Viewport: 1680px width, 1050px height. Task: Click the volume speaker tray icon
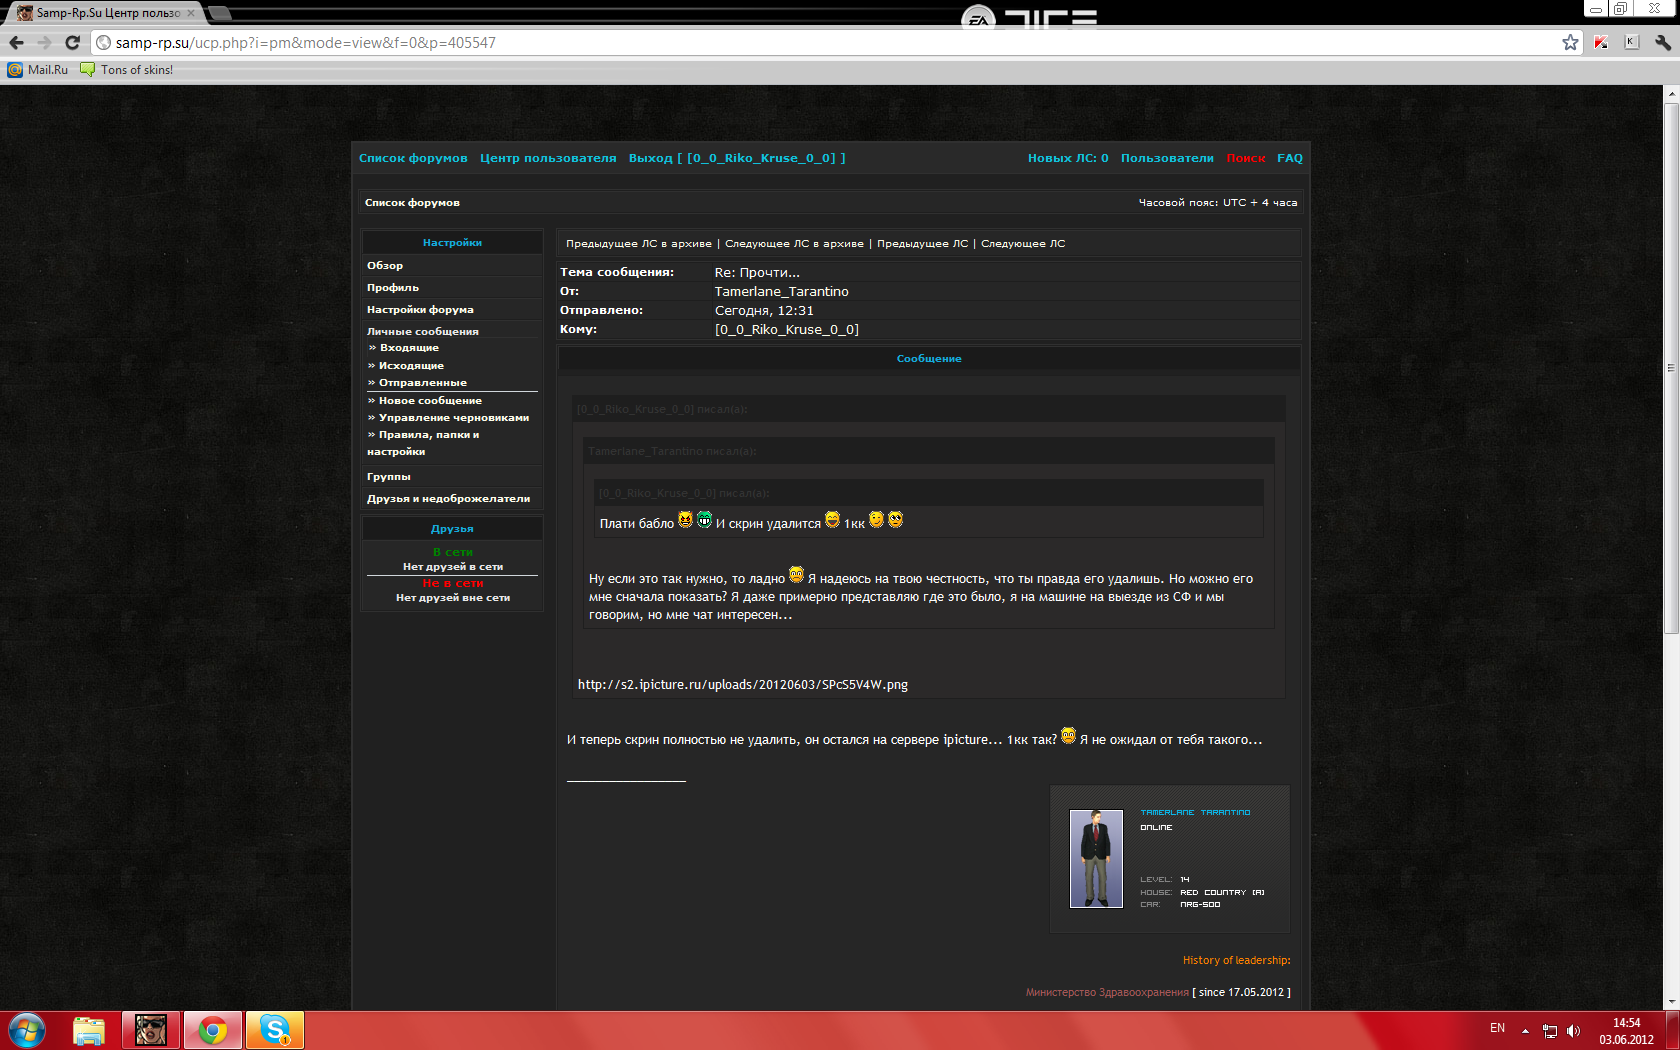pos(1573,1030)
